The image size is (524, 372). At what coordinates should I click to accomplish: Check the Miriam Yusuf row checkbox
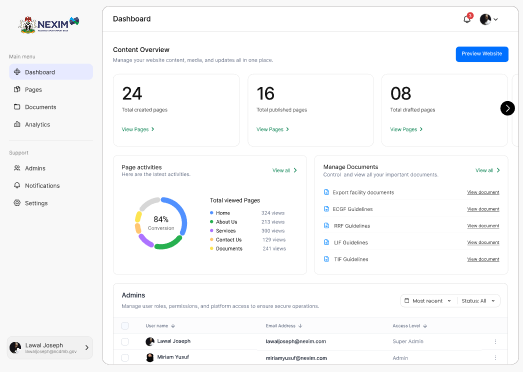[x=125, y=358]
